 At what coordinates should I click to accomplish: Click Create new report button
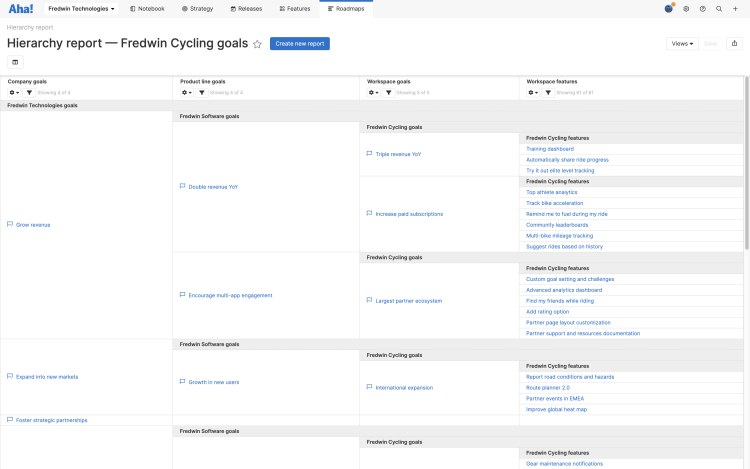[x=300, y=44]
